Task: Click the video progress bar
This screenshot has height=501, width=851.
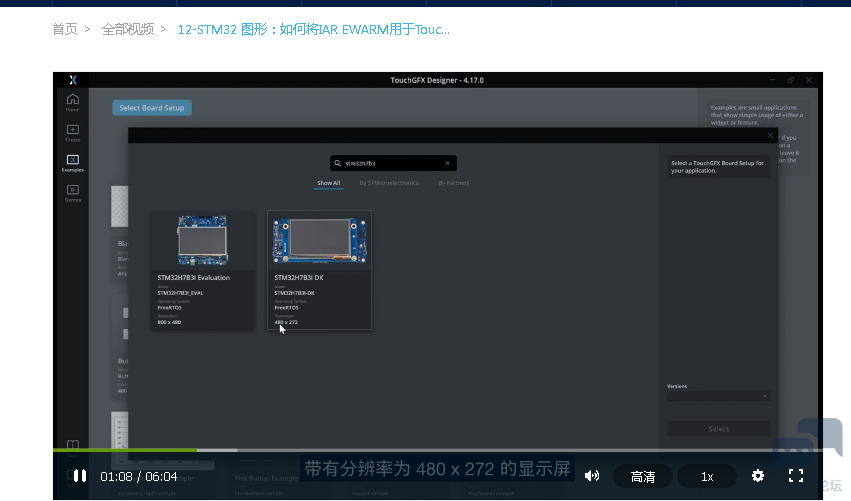Action: 437,450
